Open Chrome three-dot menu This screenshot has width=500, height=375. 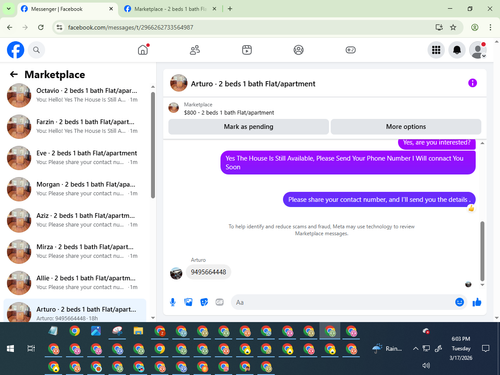coord(490,27)
